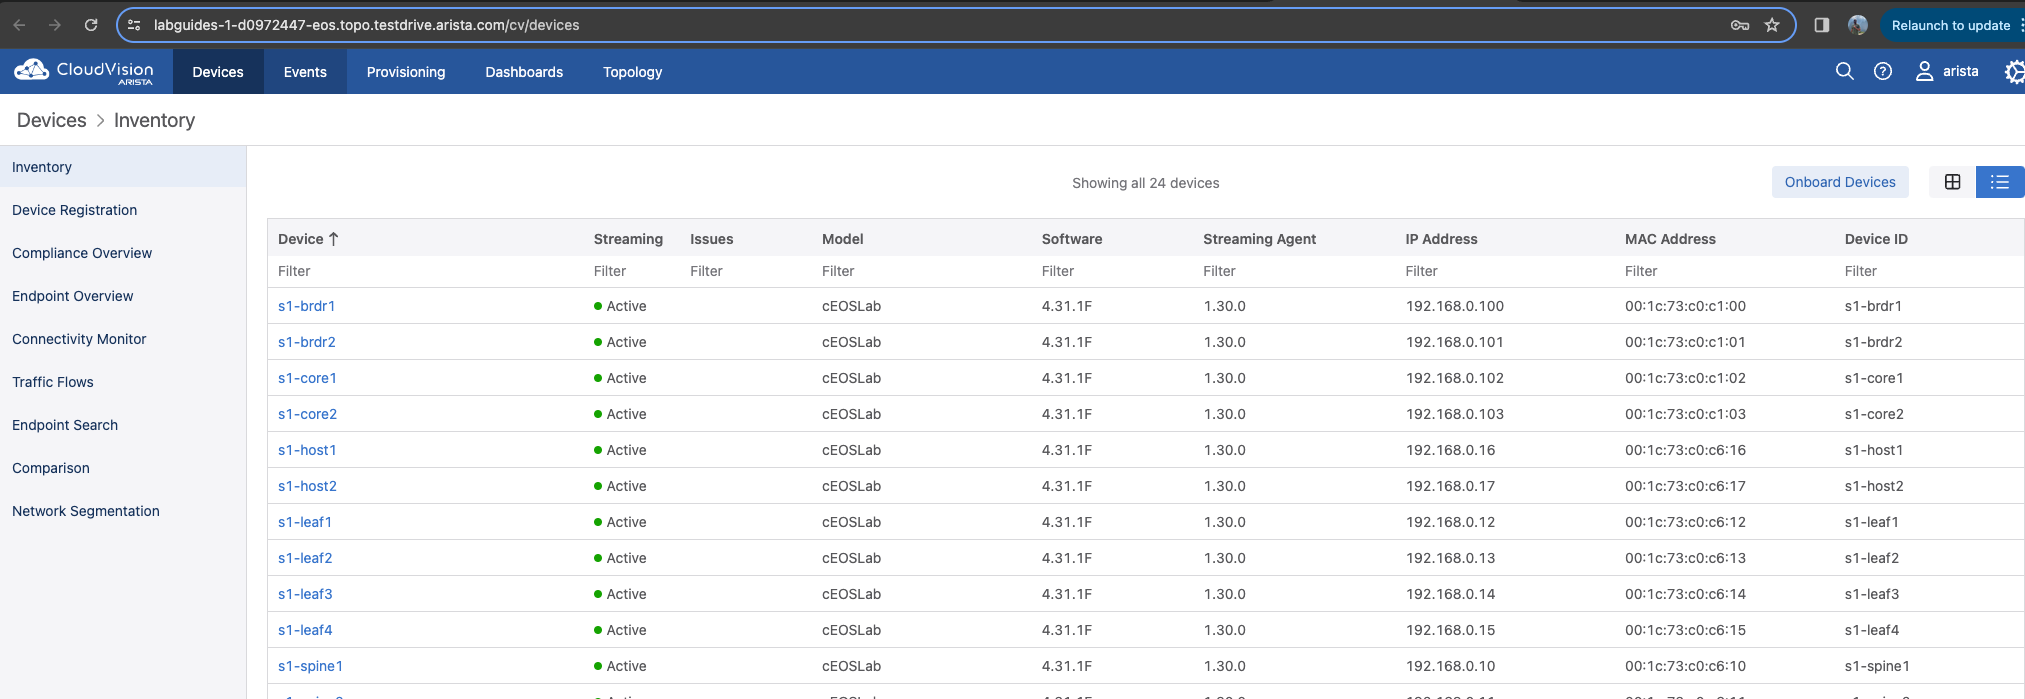Open the settings gear icon
2025x699 pixels.
[x=2014, y=71]
